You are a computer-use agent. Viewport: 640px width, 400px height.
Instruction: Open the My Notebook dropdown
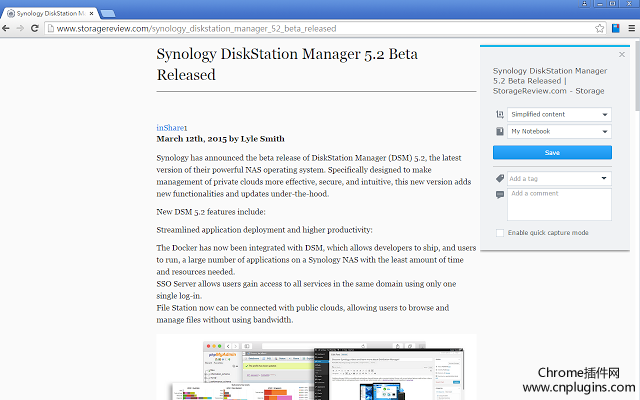click(559, 131)
